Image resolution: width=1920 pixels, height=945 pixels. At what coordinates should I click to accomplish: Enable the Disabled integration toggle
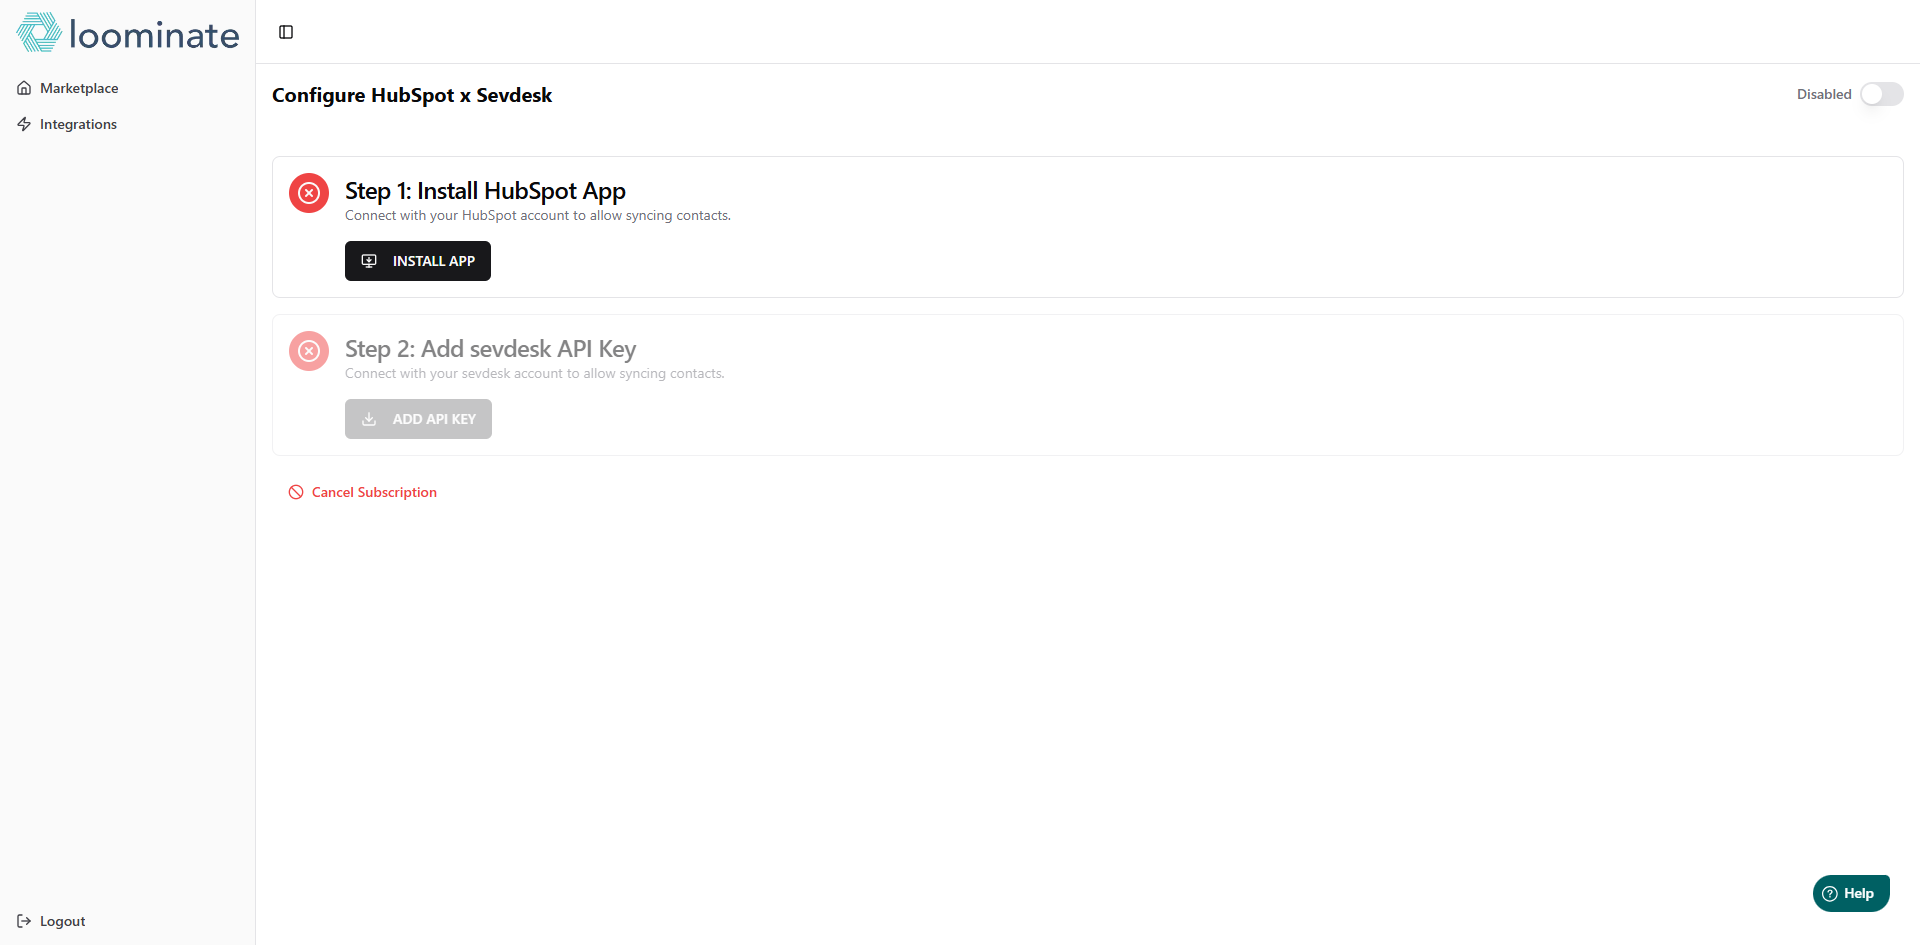click(x=1881, y=94)
